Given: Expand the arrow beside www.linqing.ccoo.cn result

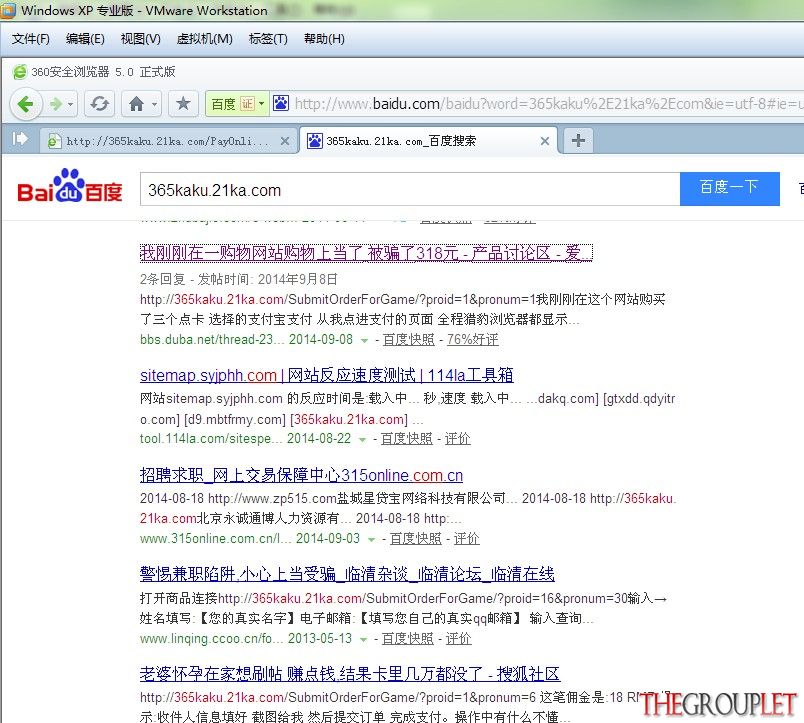Looking at the screenshot, I should click(363, 639).
